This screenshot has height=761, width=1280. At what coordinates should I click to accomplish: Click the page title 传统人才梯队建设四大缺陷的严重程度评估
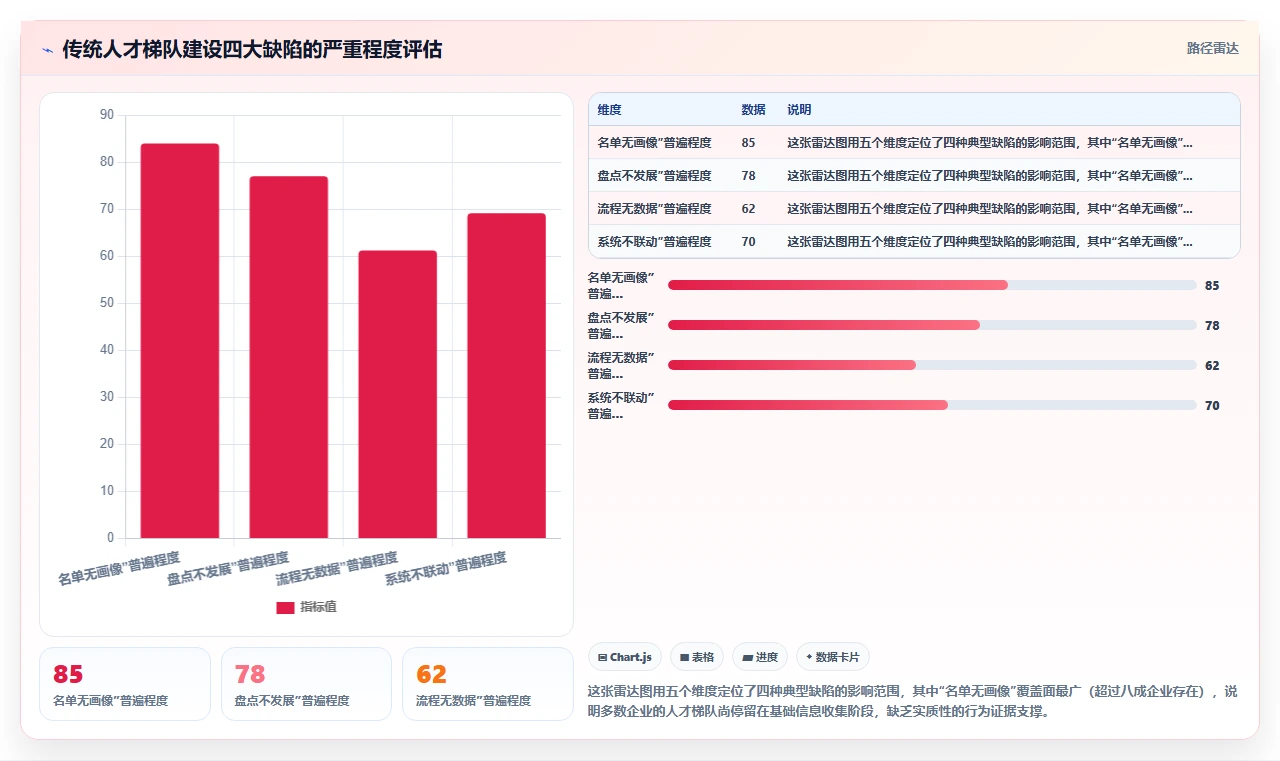point(252,49)
